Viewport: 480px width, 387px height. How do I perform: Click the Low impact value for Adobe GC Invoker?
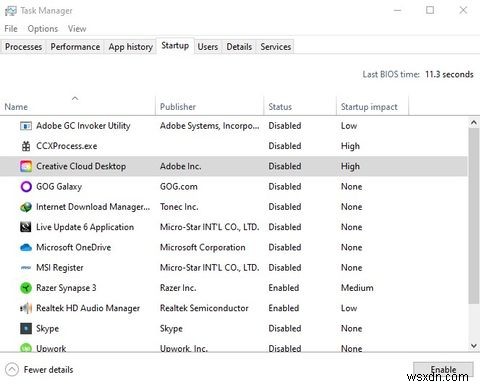349,126
